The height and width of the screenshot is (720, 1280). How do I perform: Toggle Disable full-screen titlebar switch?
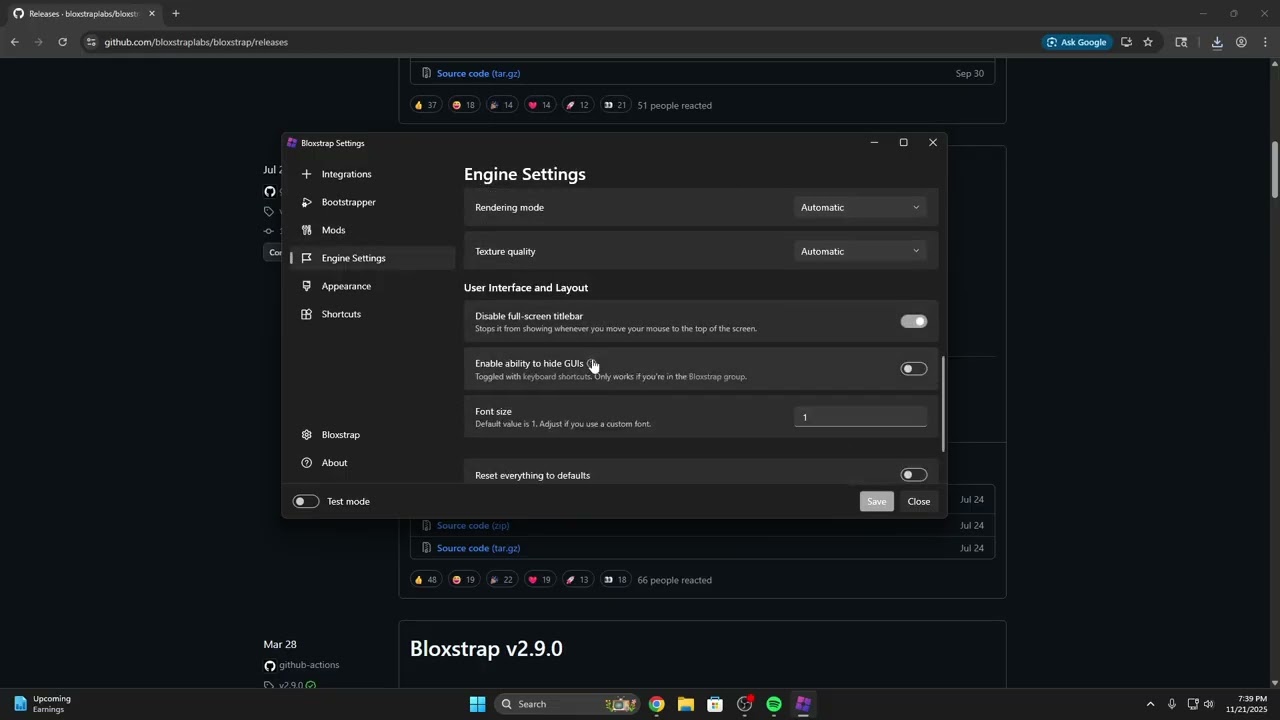[x=914, y=321]
